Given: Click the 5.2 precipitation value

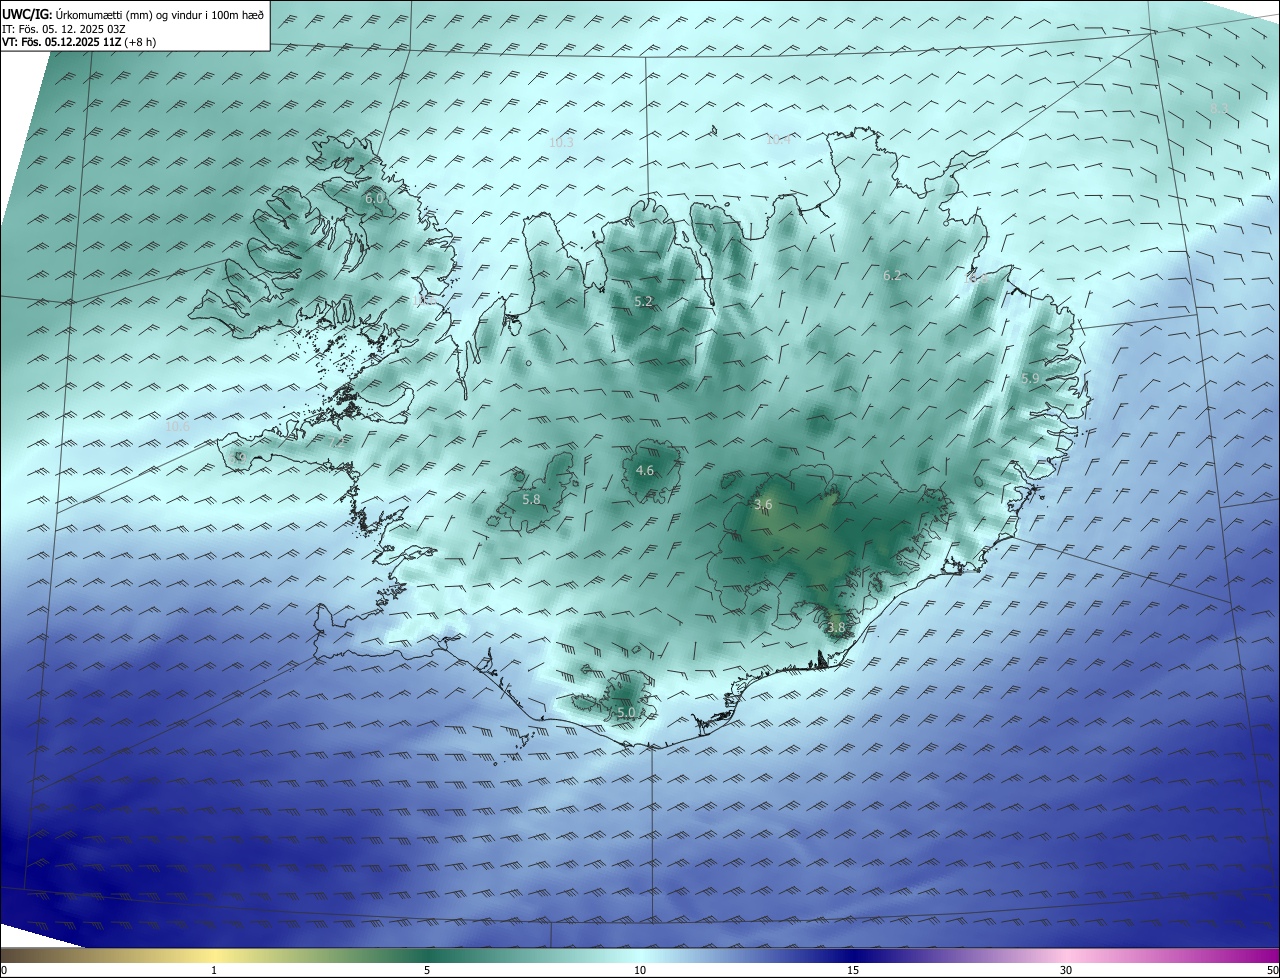Looking at the screenshot, I should [643, 301].
